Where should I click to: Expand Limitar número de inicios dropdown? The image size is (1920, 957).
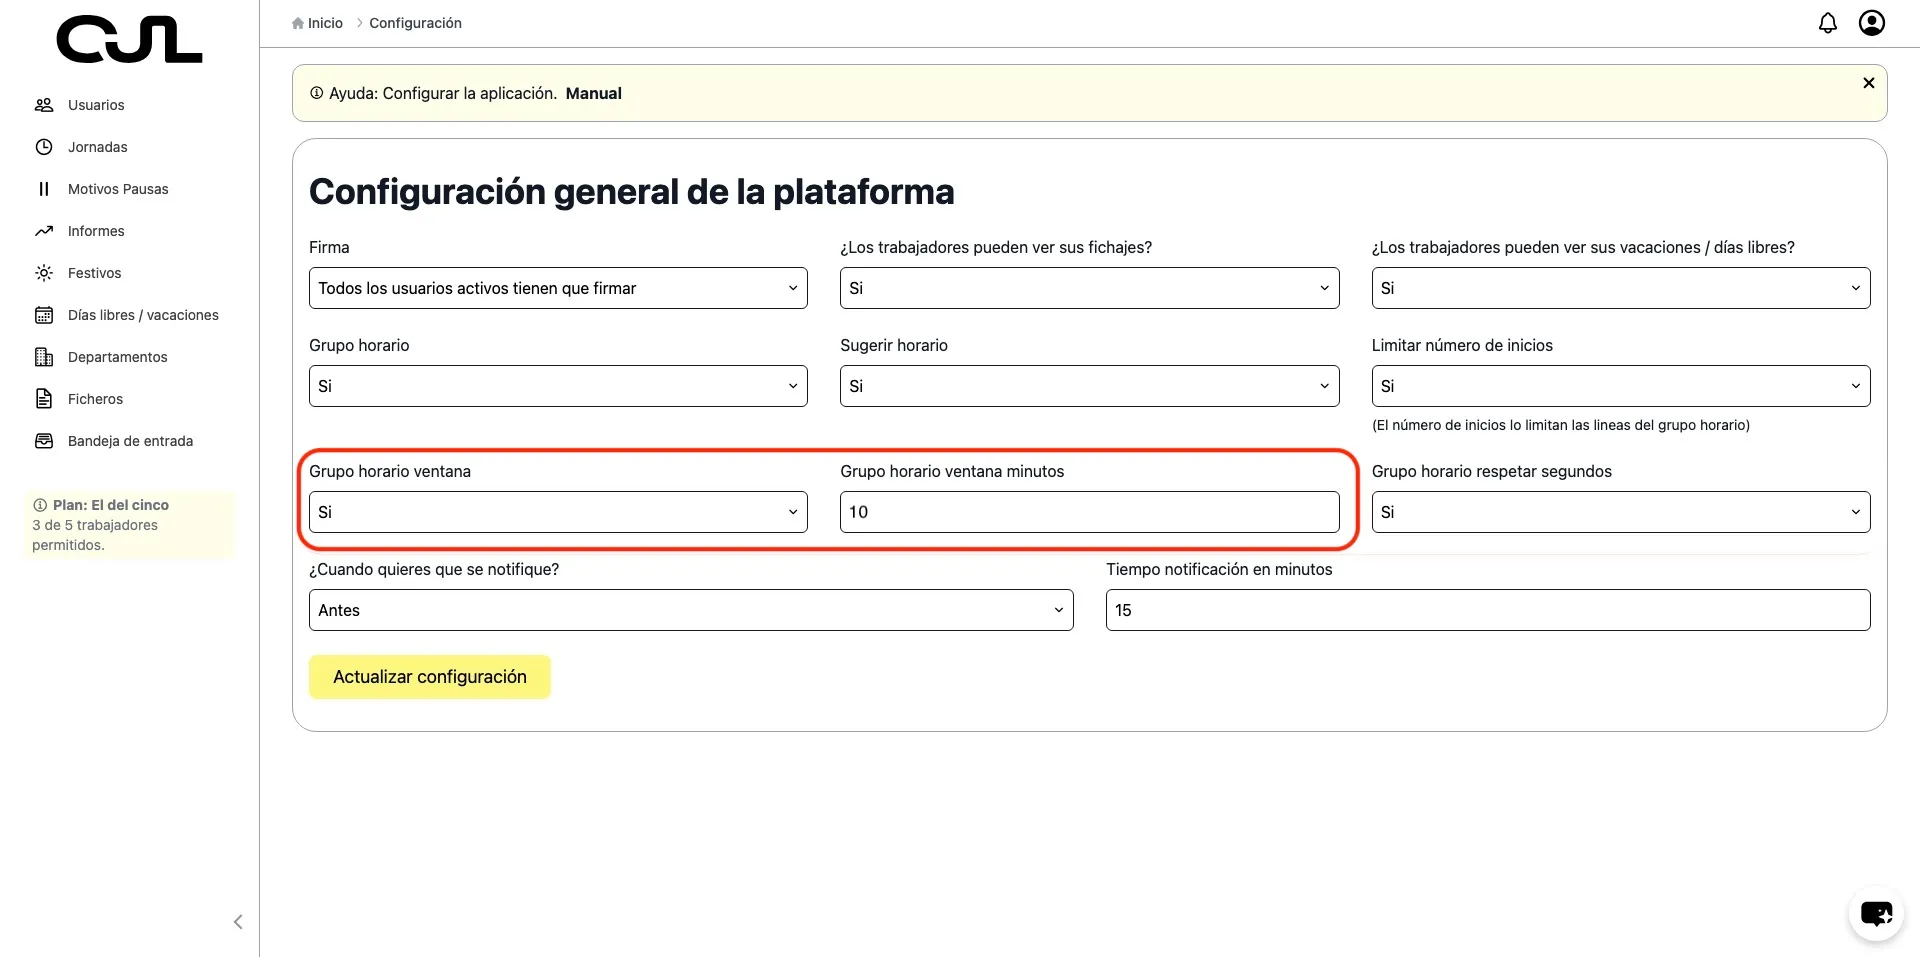(1621, 386)
